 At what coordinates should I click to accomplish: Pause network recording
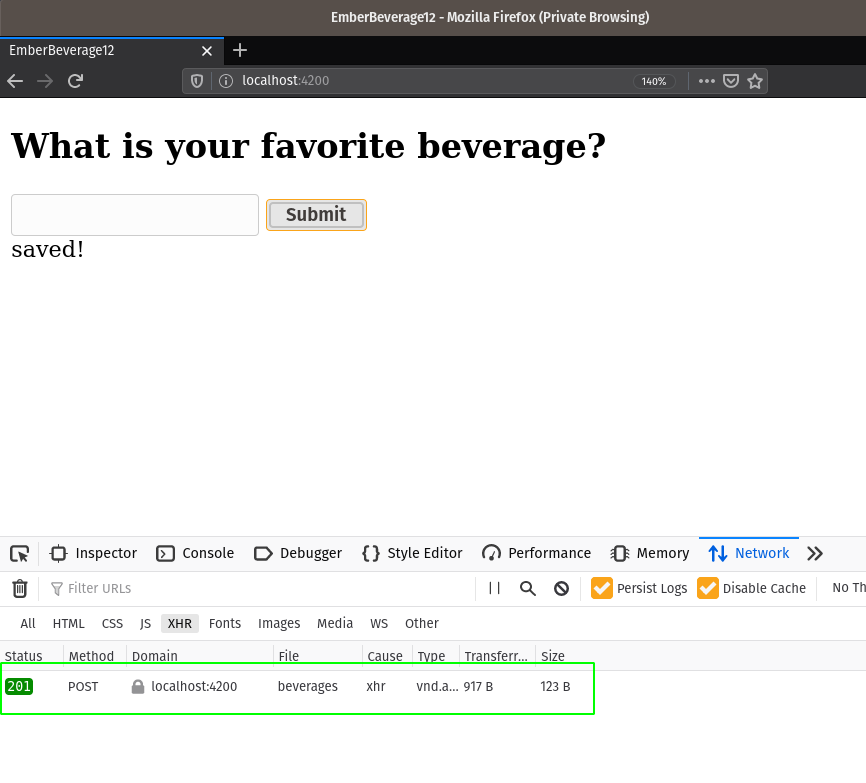pos(494,588)
